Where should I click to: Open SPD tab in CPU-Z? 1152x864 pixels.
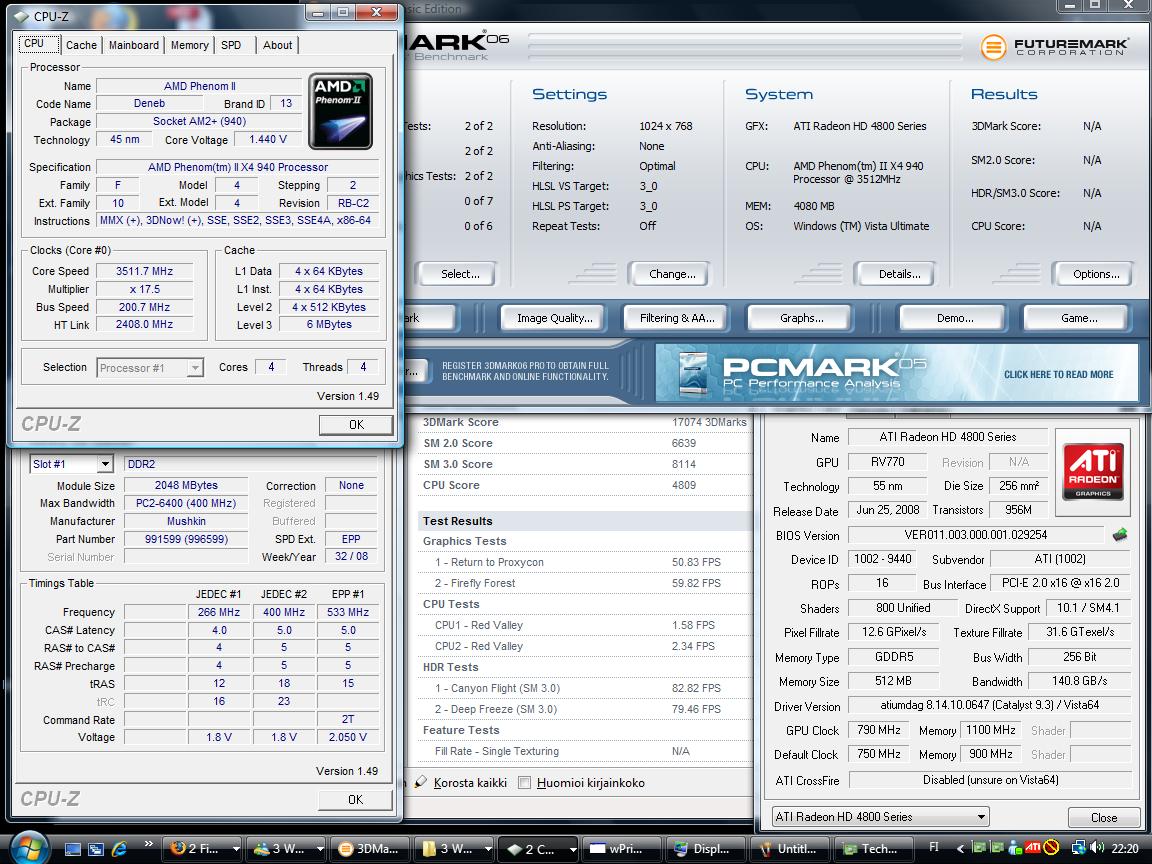[231, 45]
